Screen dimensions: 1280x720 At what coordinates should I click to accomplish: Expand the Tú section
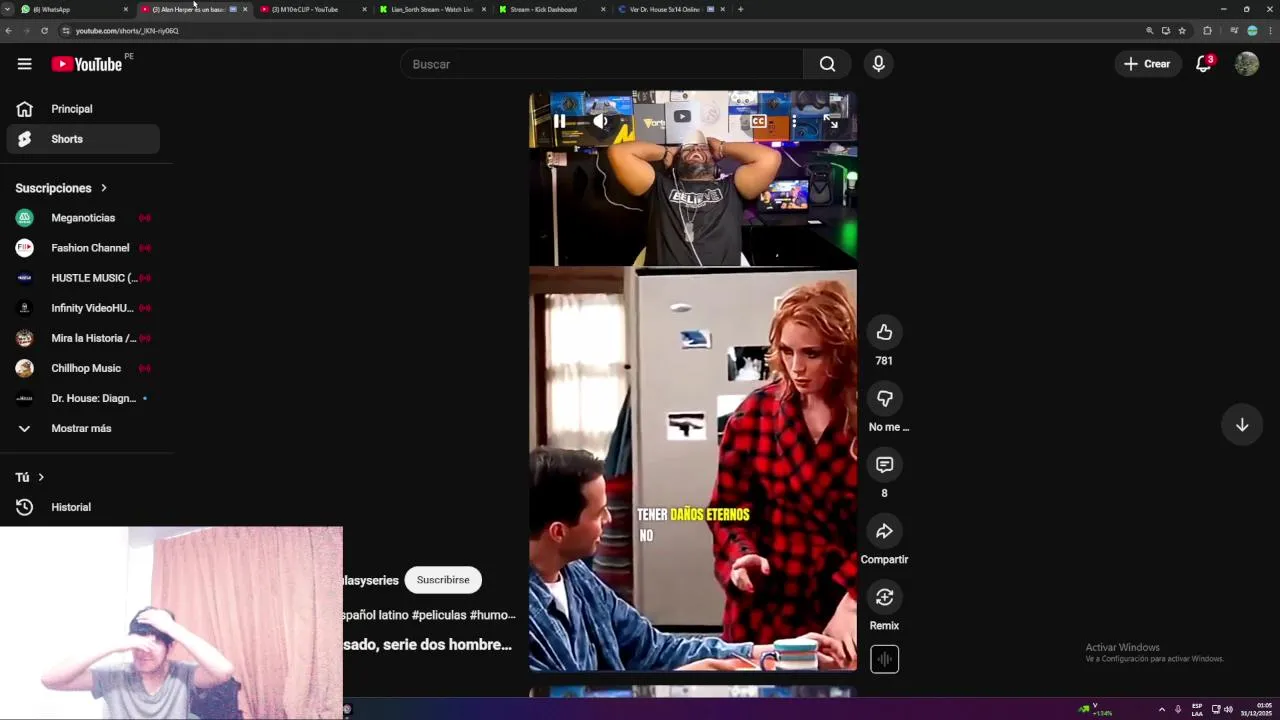30,477
